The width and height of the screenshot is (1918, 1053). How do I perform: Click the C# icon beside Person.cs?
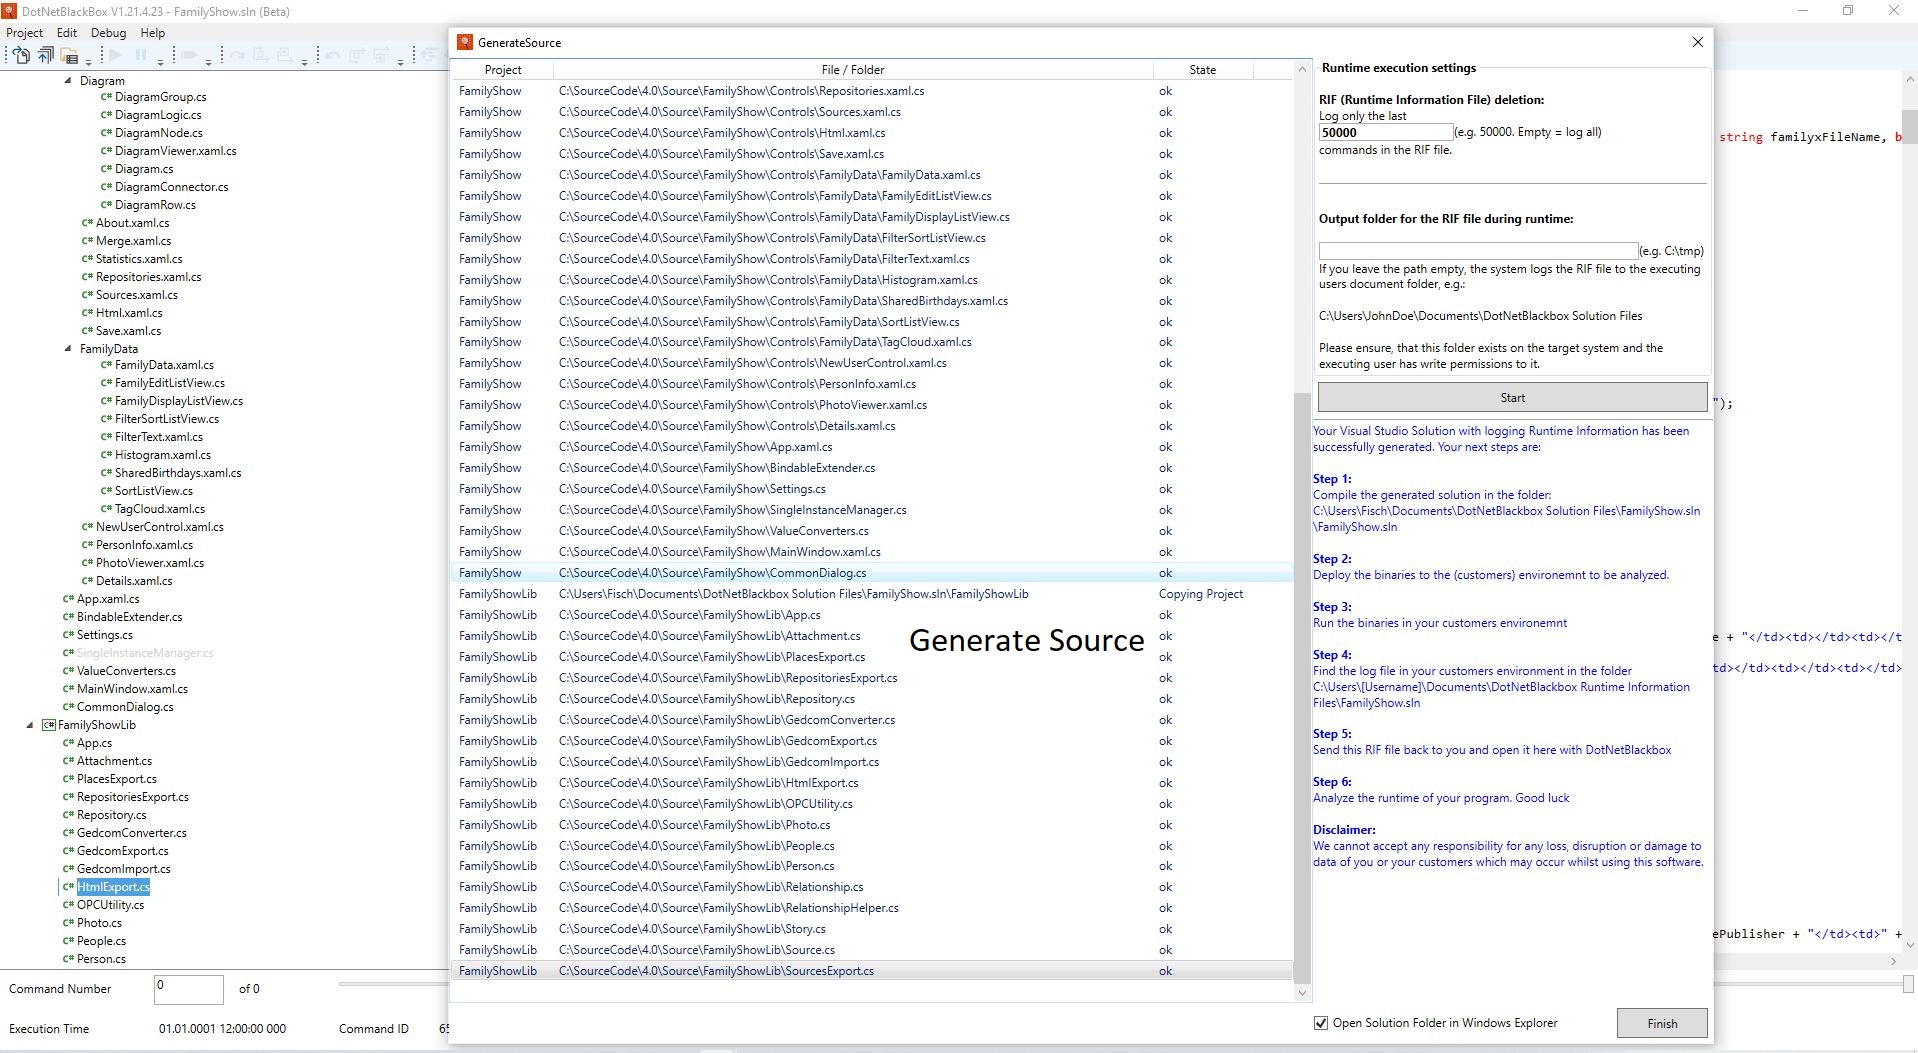(68, 959)
